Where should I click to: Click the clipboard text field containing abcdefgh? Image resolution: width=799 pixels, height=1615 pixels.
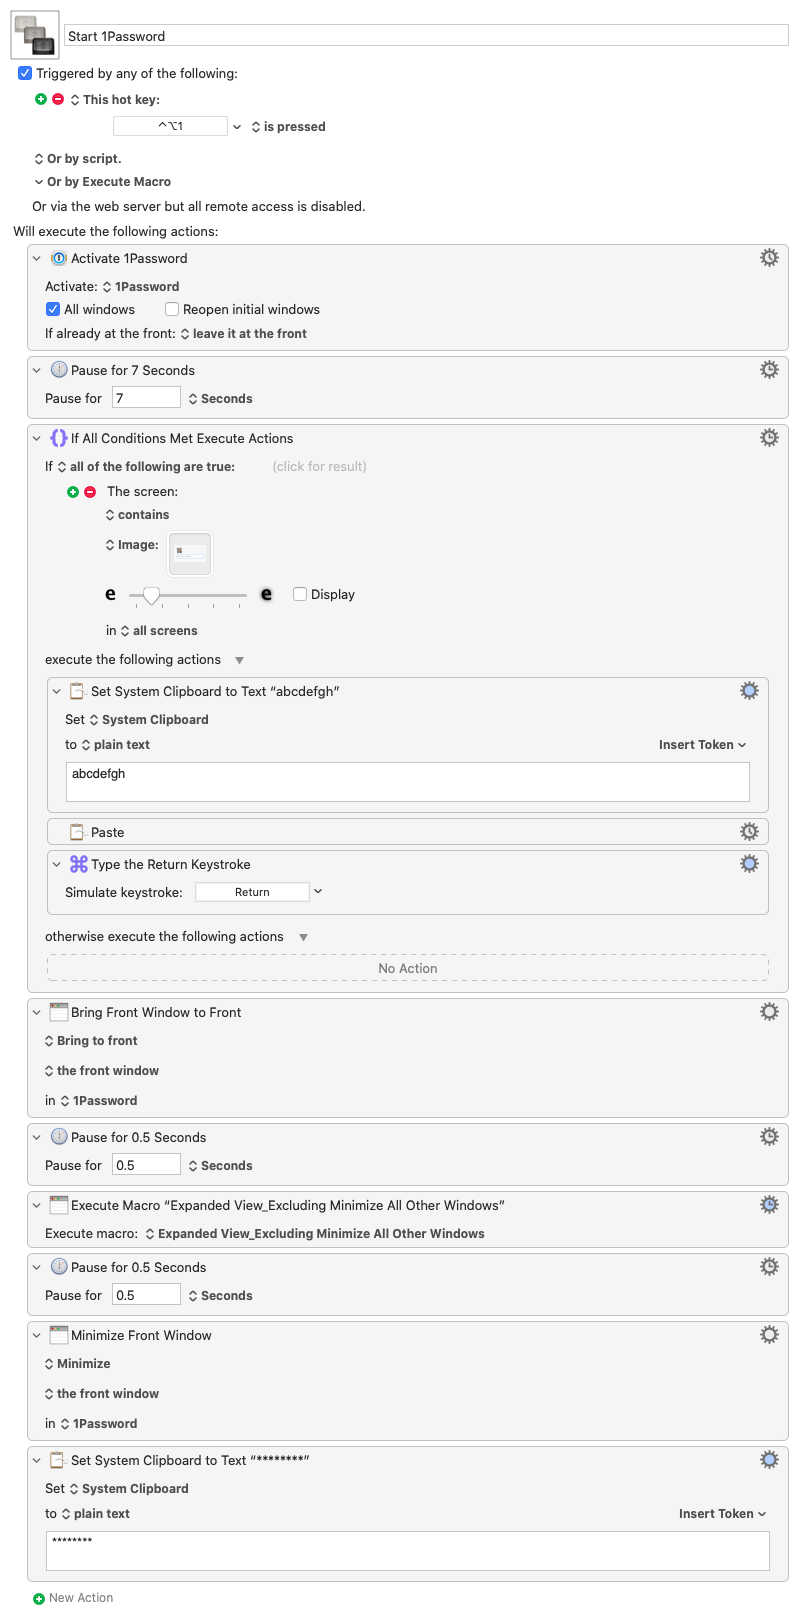[x=408, y=782]
